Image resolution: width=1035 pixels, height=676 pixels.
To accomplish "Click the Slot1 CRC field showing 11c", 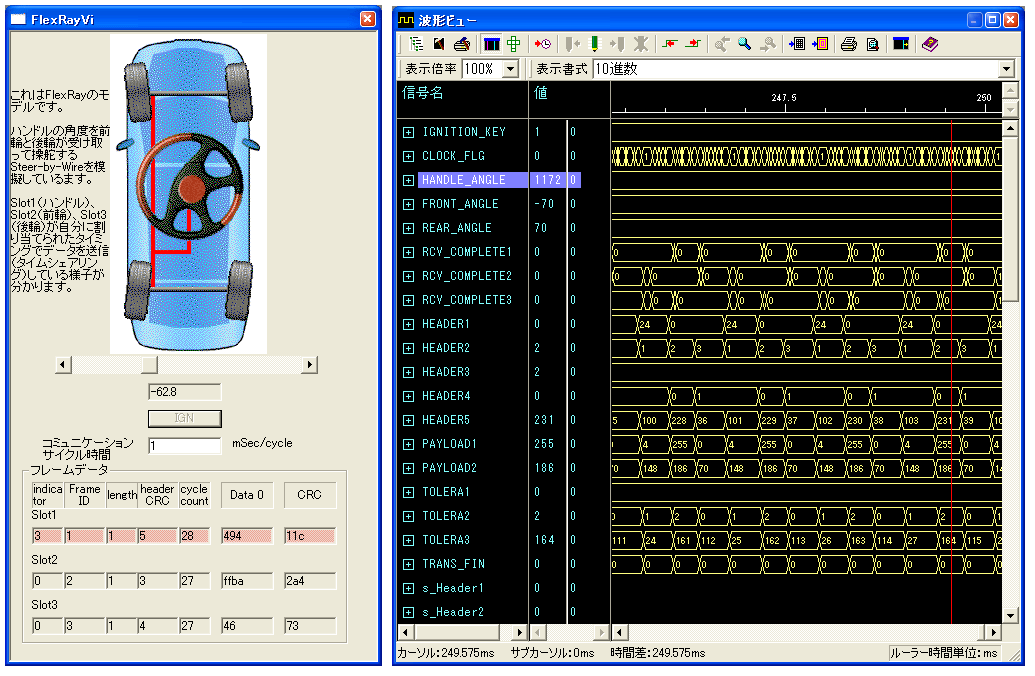I will click(310, 536).
